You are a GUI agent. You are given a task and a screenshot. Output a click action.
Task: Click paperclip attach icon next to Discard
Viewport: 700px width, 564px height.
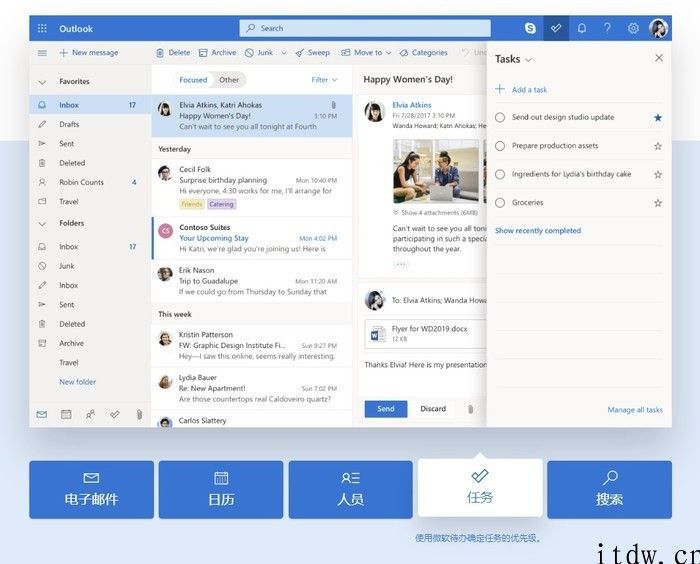tap(470, 409)
